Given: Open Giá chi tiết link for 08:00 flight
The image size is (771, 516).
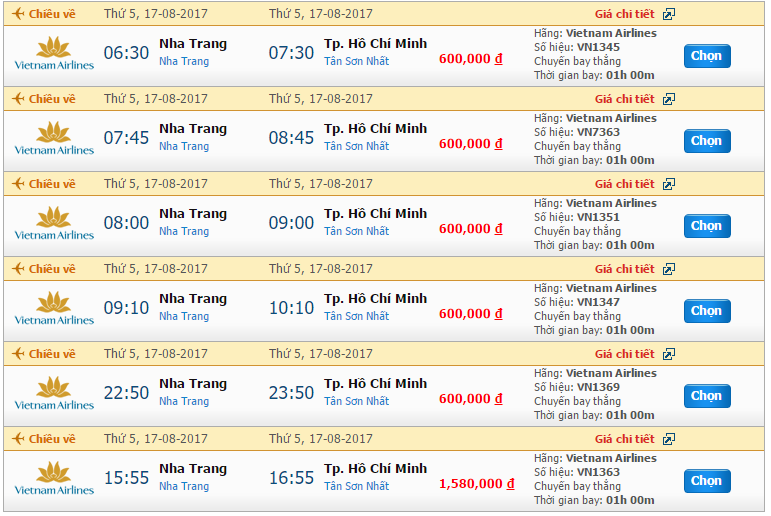Looking at the screenshot, I should [x=624, y=184].
